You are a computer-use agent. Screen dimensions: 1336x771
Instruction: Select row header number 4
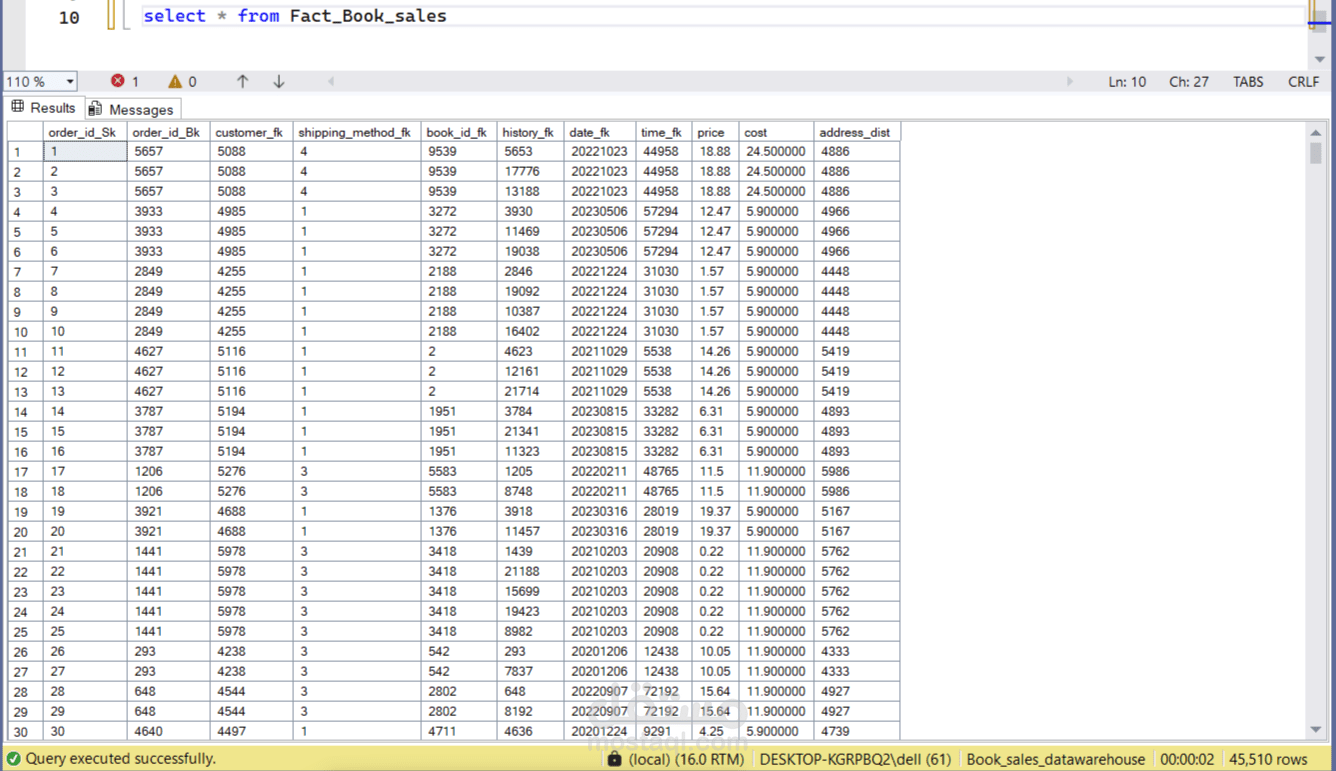pyautogui.click(x=25, y=212)
